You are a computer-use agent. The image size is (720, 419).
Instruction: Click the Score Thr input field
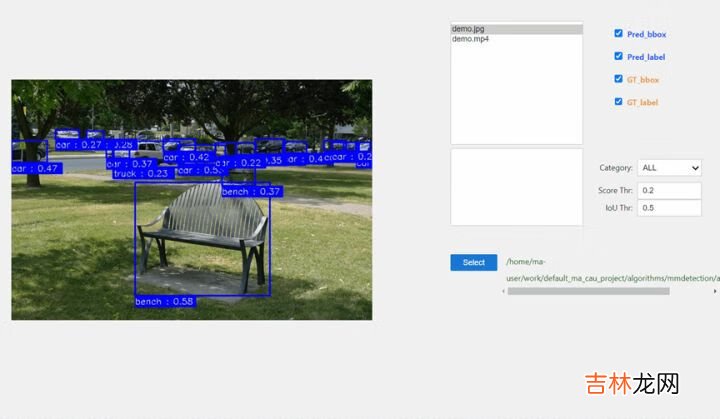[x=669, y=190]
